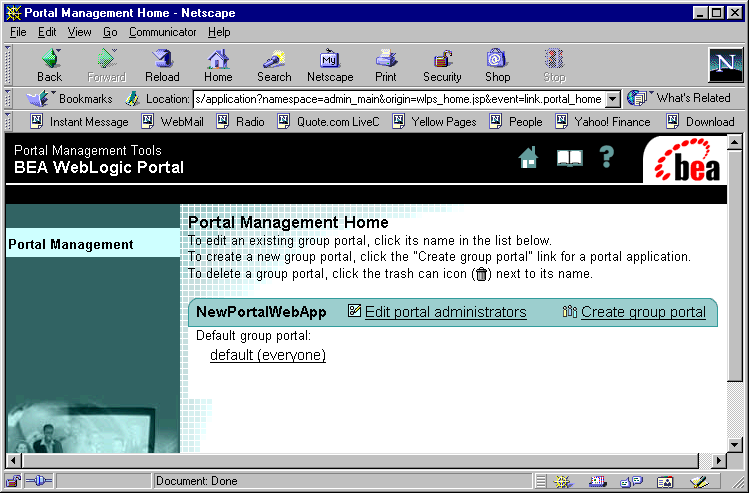749x493 pixels.
Task: Open Navigator from the component bar
Action: point(562,482)
